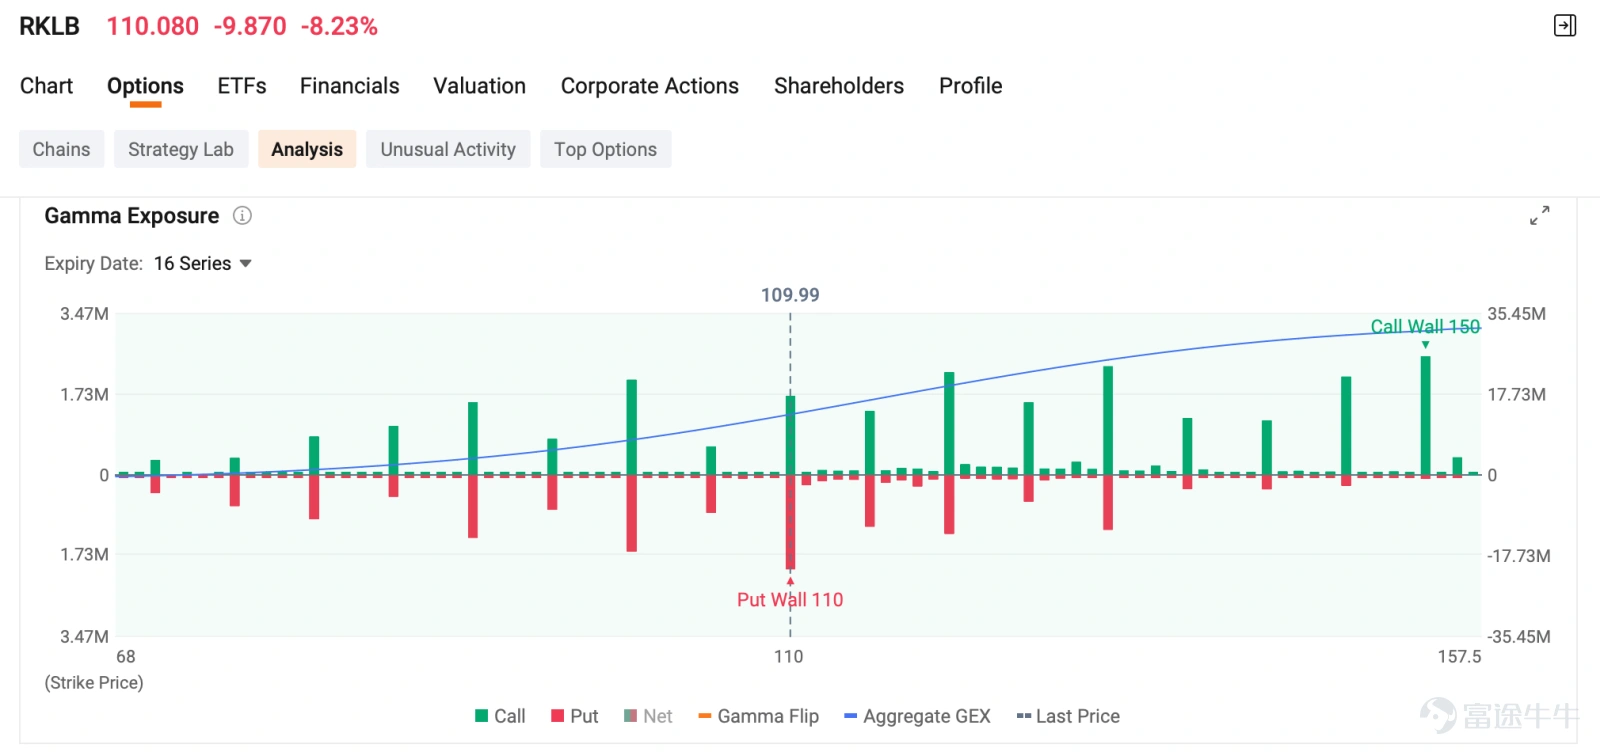Select the Chains sub-tab

click(61, 149)
